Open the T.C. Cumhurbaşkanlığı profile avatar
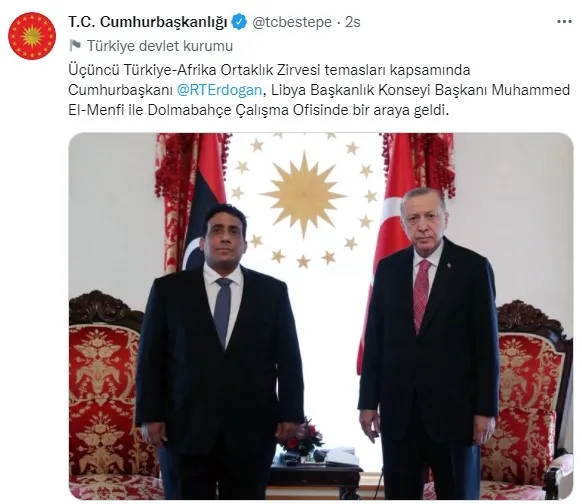The image size is (582, 504). (32, 36)
